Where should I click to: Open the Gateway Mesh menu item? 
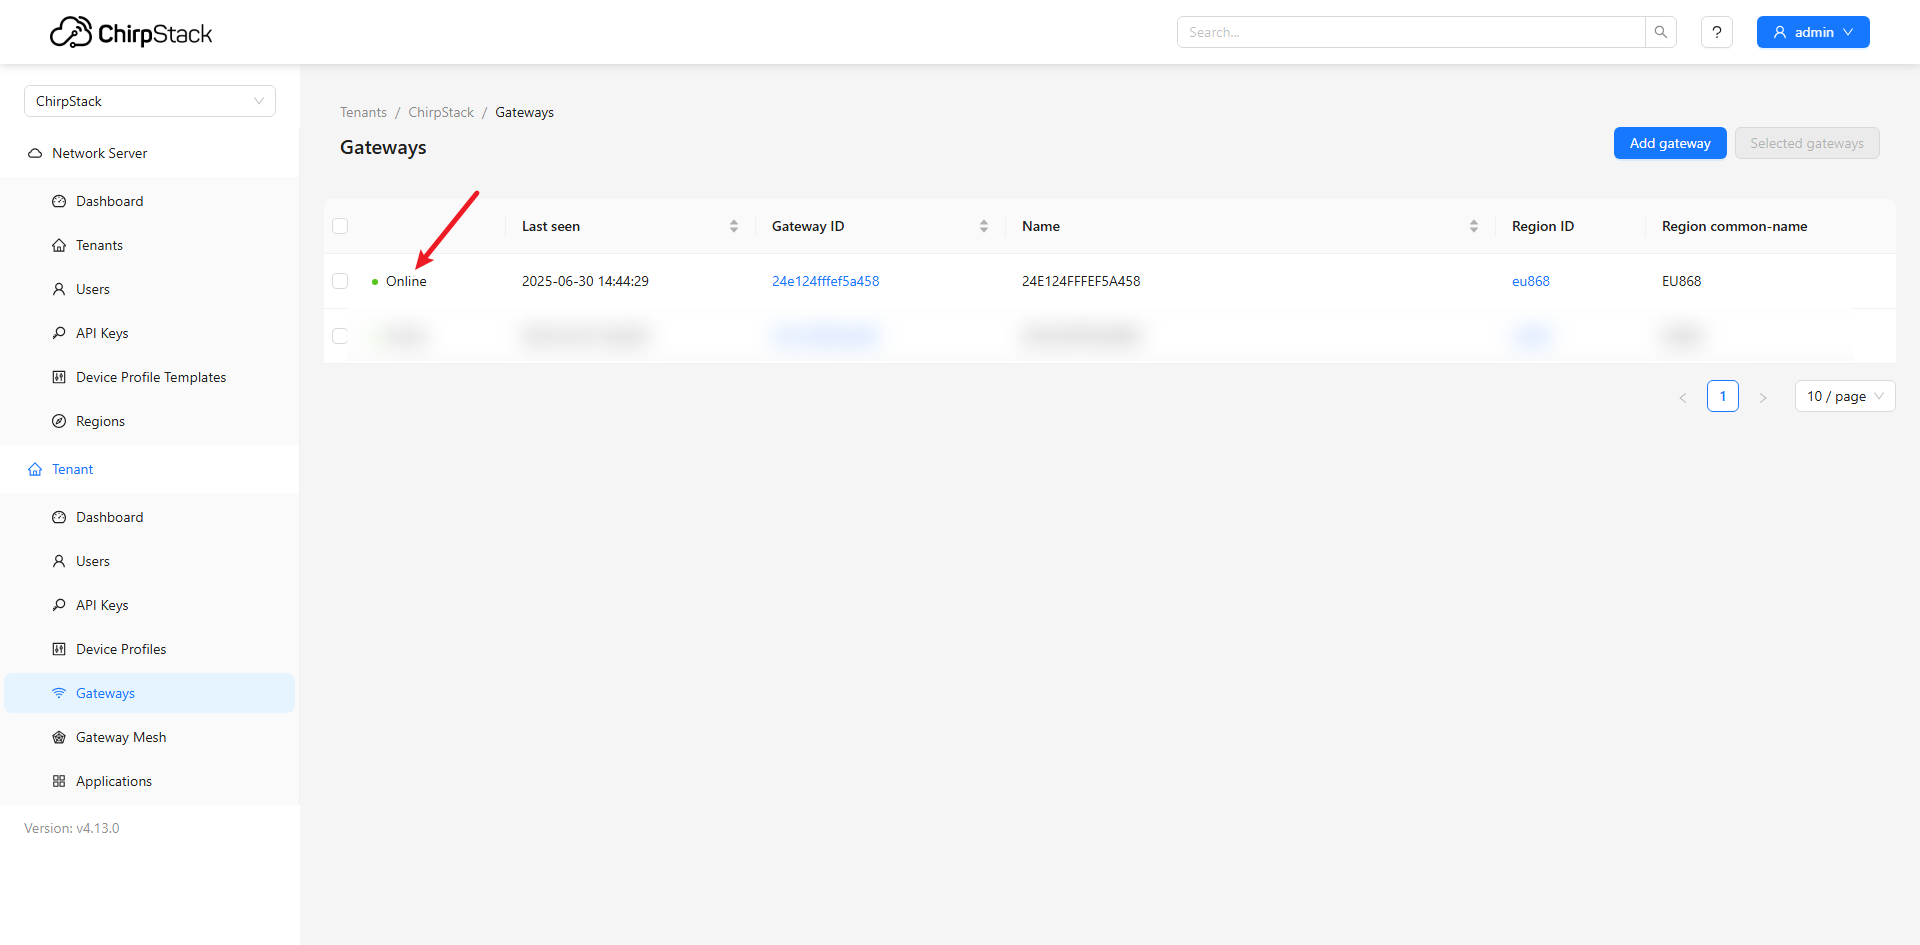tap(150, 737)
